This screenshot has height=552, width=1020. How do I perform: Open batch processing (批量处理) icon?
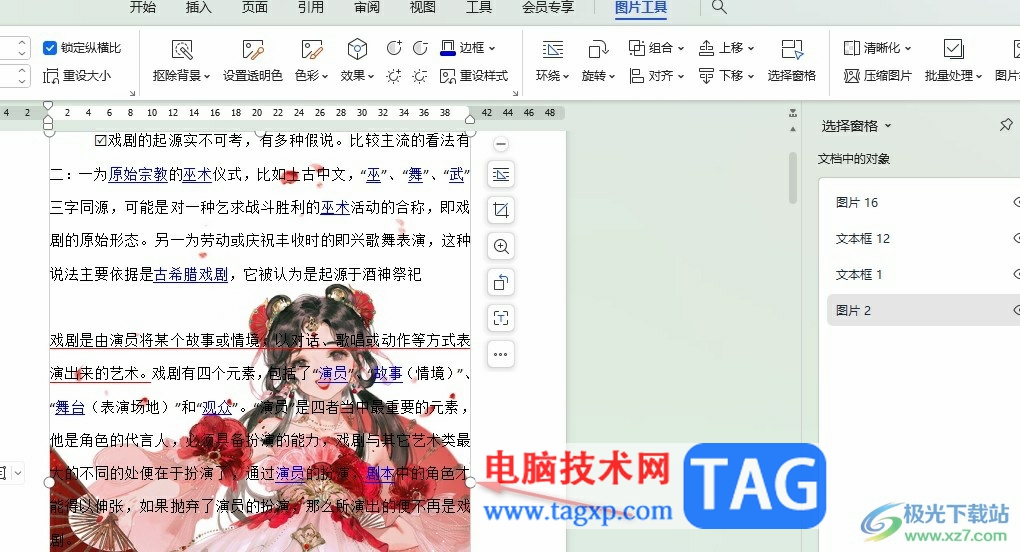pyautogui.click(x=953, y=50)
